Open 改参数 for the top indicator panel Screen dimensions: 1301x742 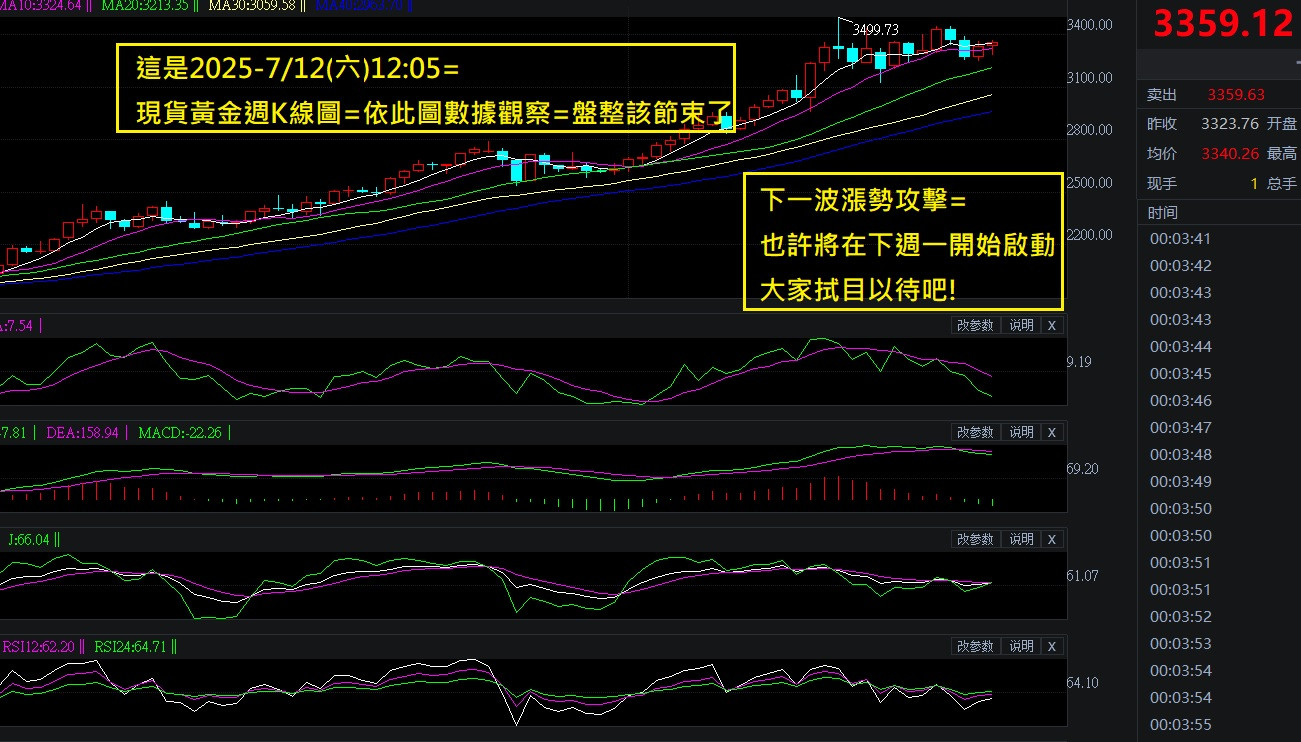[x=975, y=325]
